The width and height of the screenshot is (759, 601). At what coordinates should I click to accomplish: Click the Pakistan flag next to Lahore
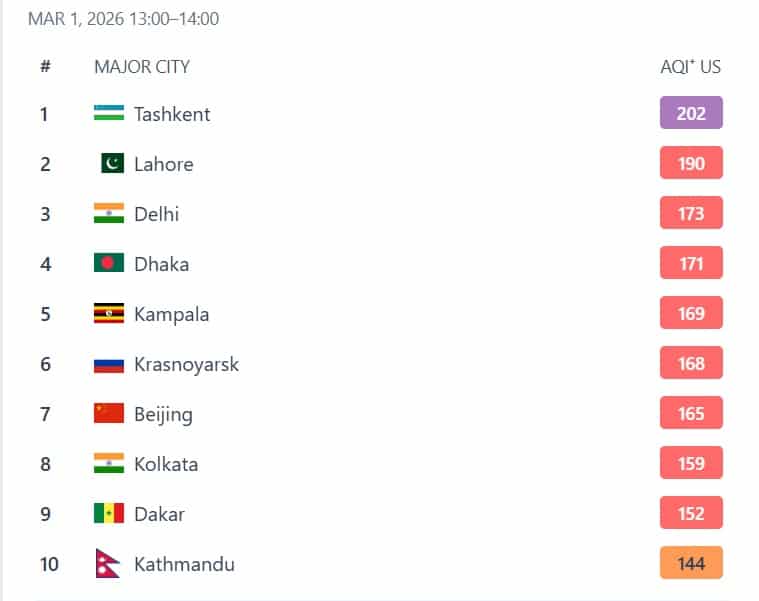coord(112,163)
